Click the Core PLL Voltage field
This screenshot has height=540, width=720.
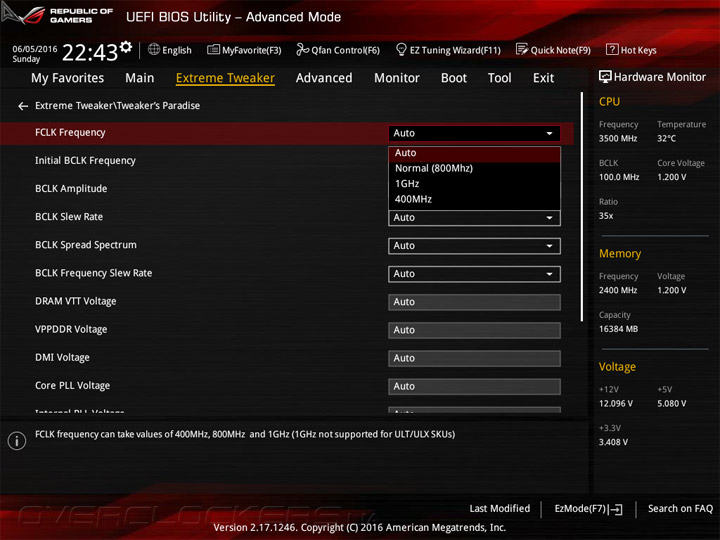tap(474, 387)
